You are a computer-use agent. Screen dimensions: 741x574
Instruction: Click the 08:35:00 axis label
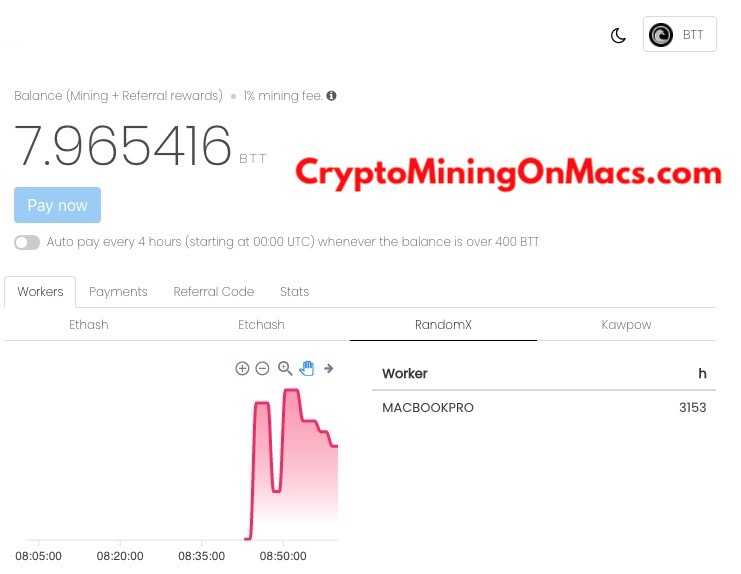click(201, 556)
